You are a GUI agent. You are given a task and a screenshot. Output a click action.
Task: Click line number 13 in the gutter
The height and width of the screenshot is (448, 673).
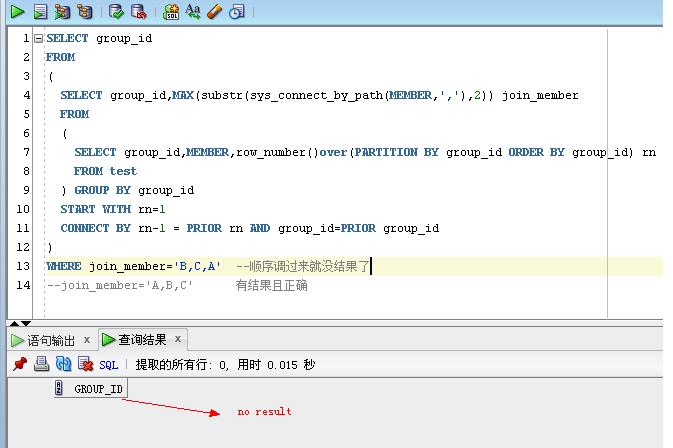23,266
